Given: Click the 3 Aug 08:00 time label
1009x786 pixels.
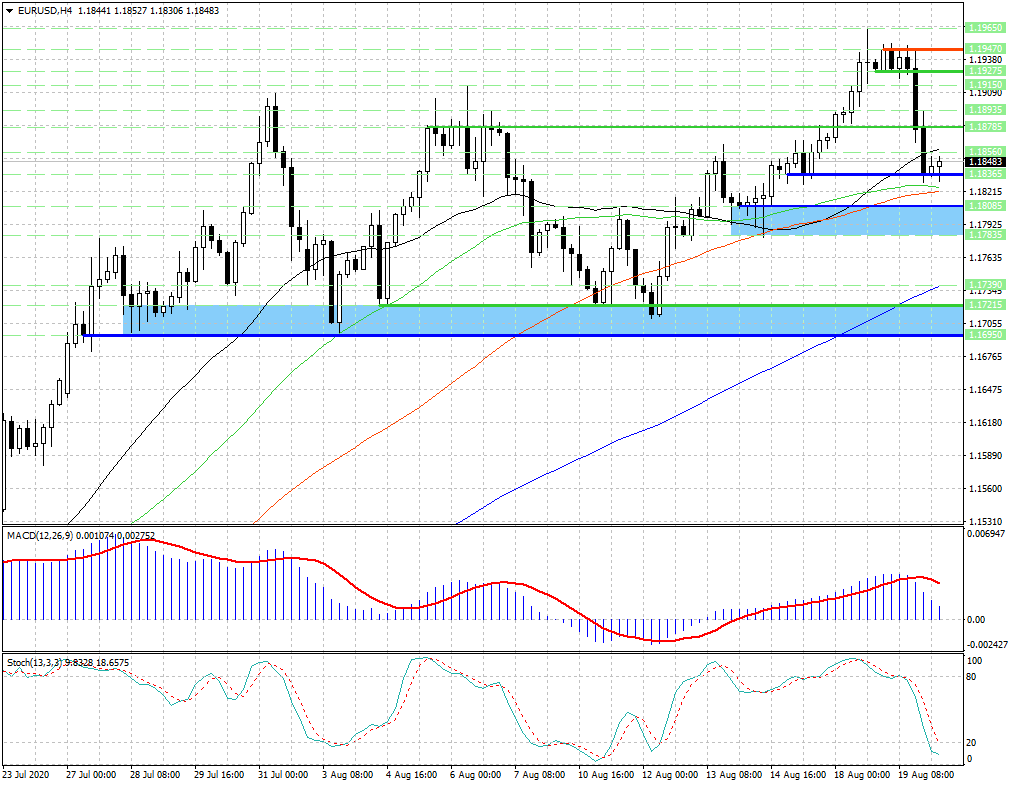Looking at the screenshot, I should pos(347,774).
